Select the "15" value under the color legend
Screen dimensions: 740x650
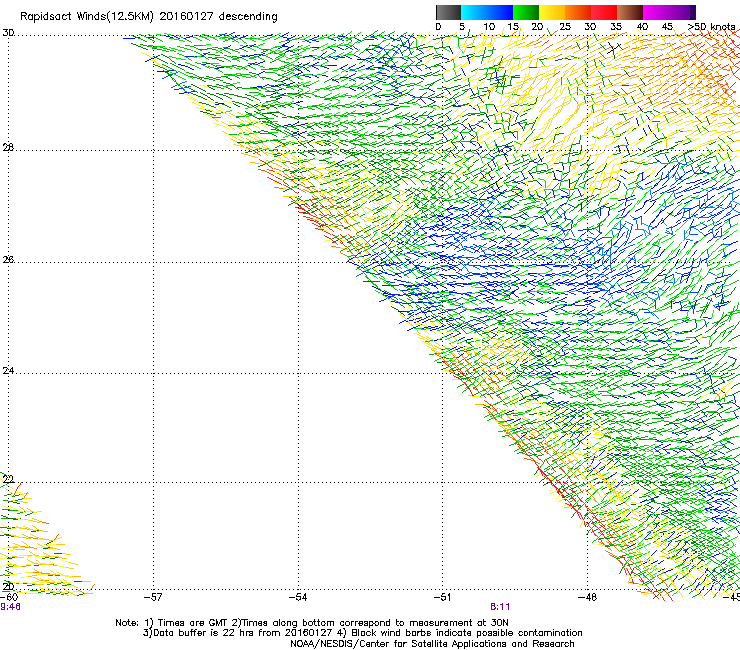point(513,27)
